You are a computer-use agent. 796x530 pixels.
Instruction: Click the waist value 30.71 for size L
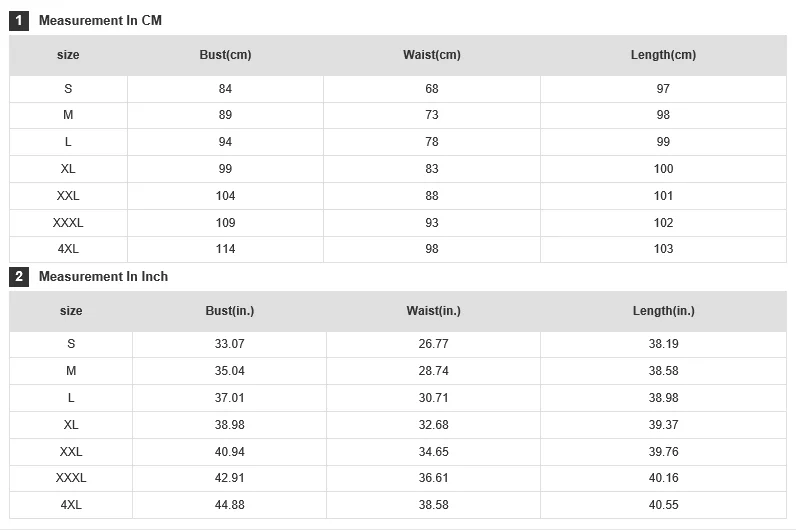(434, 398)
